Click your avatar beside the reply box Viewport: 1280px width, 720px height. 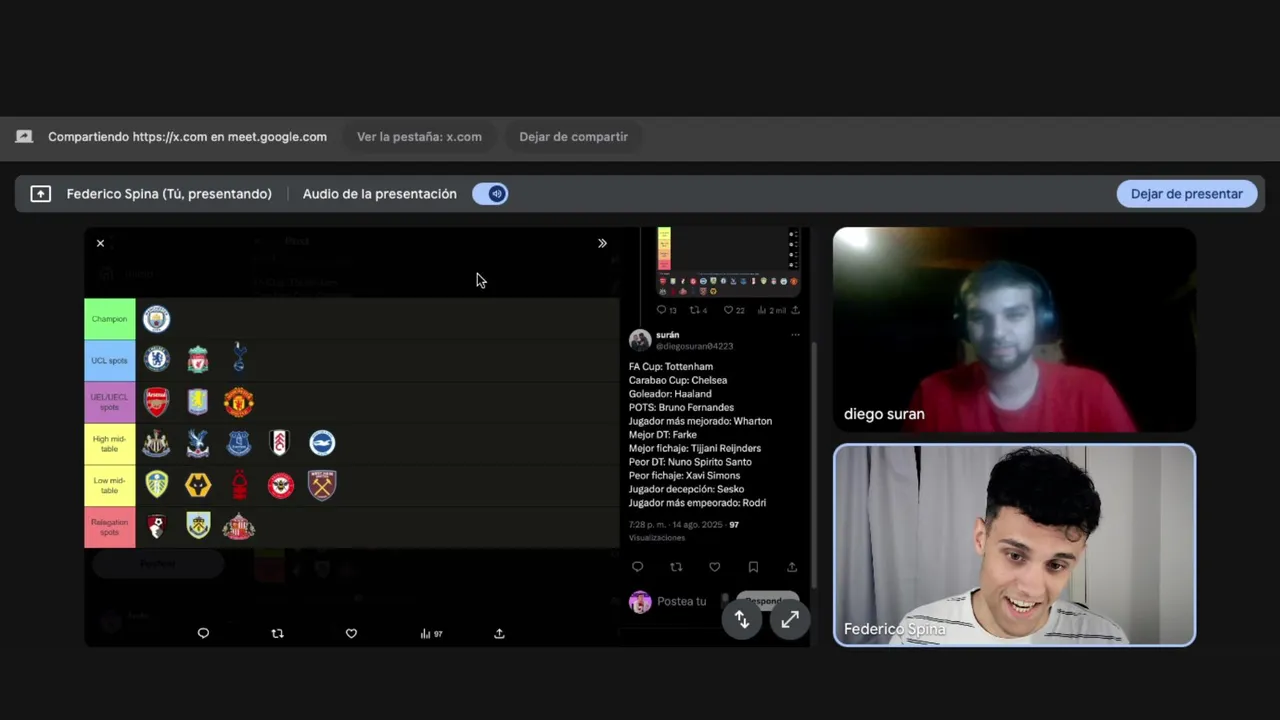tap(640, 602)
